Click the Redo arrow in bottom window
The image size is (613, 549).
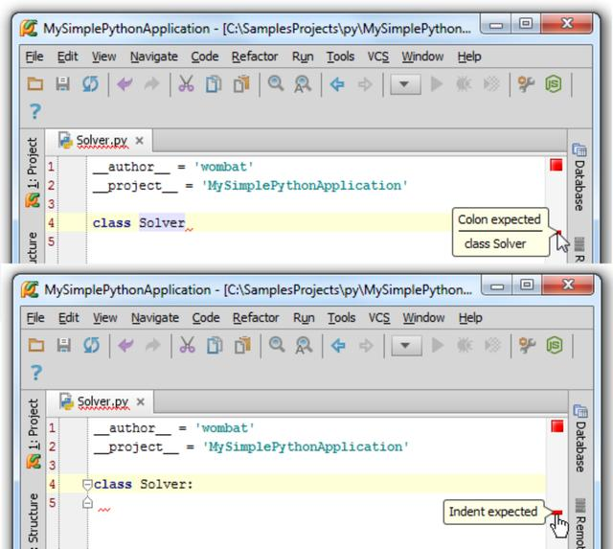click(x=153, y=345)
